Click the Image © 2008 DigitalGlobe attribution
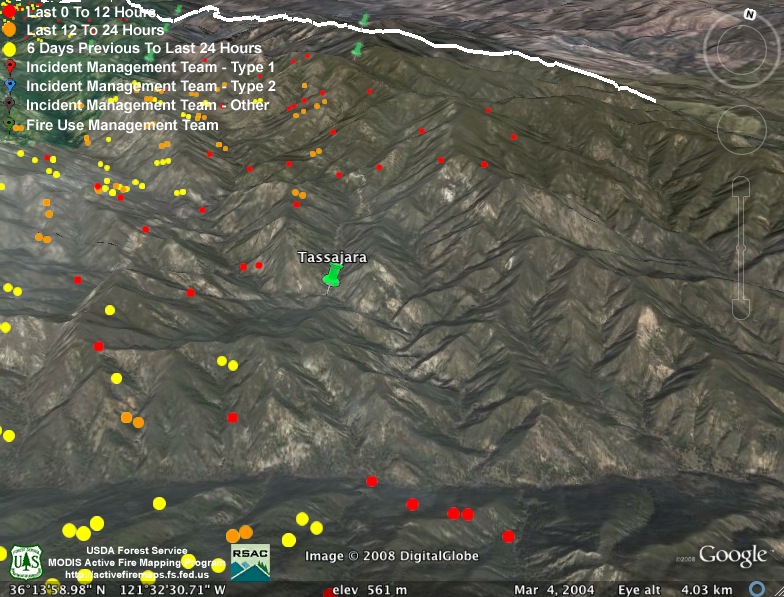 tap(392, 556)
